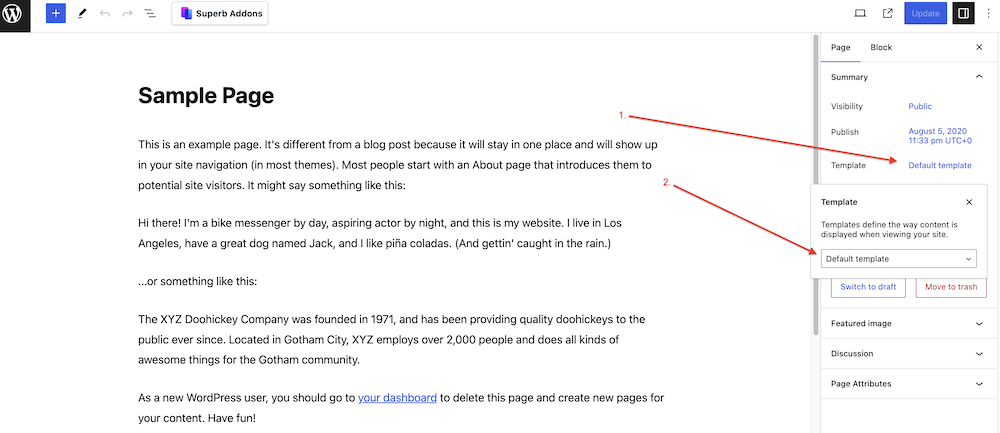Expand the Featured image section
Screen dimensions: 1000x433
point(910,323)
